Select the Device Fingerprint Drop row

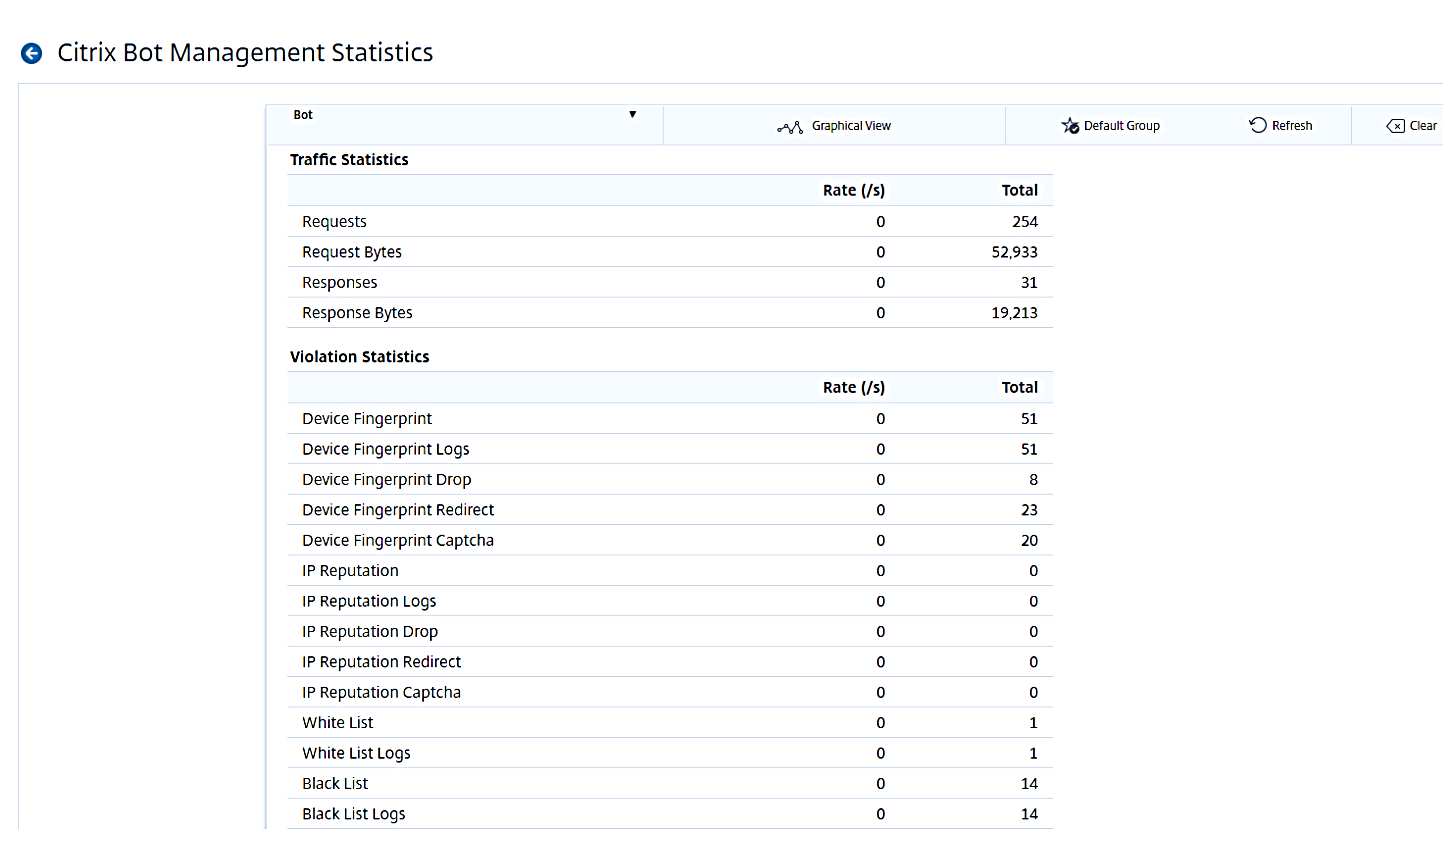[386, 480]
